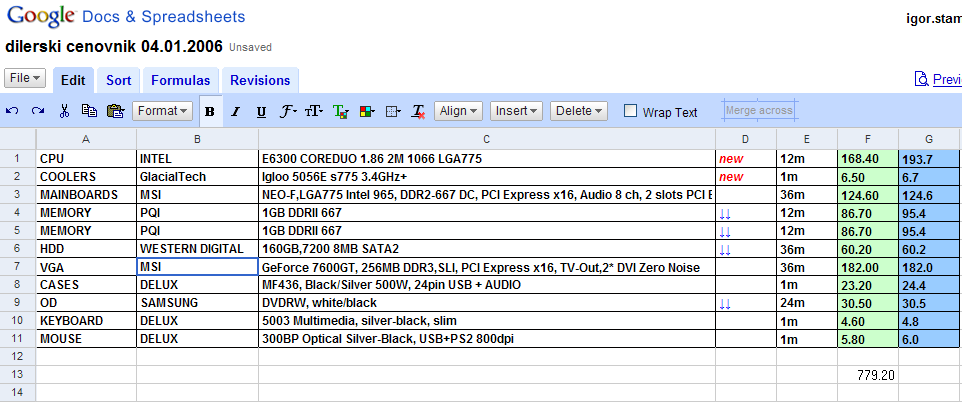Open Docs & Spreadsheets home link
The image size is (962, 402).
click(x=163, y=17)
